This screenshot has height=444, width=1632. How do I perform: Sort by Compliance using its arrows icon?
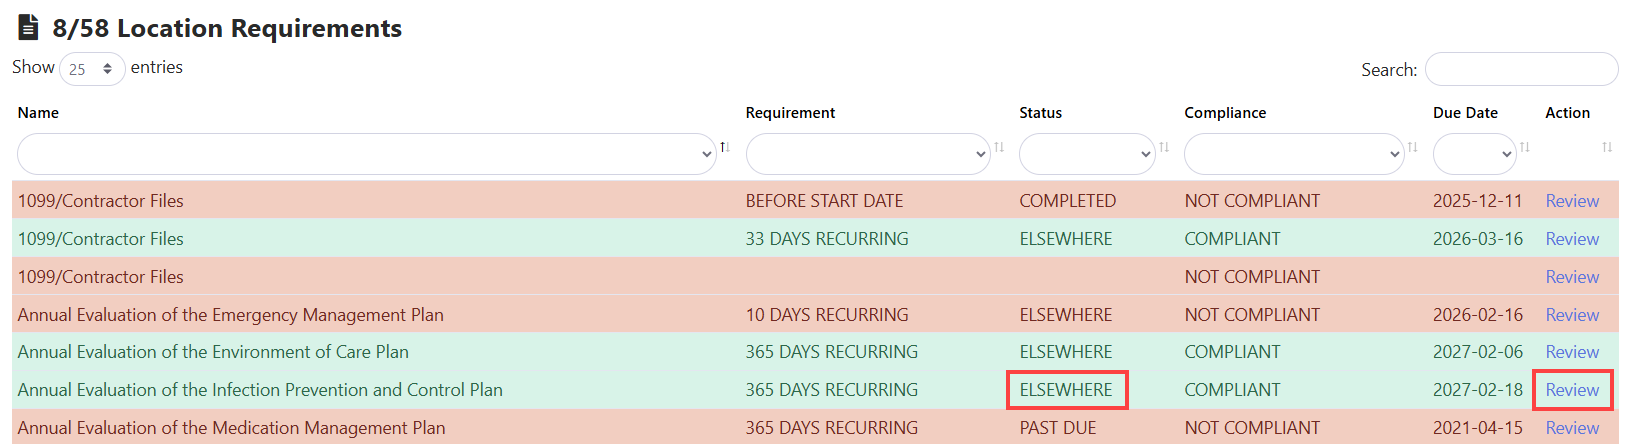point(1412,148)
